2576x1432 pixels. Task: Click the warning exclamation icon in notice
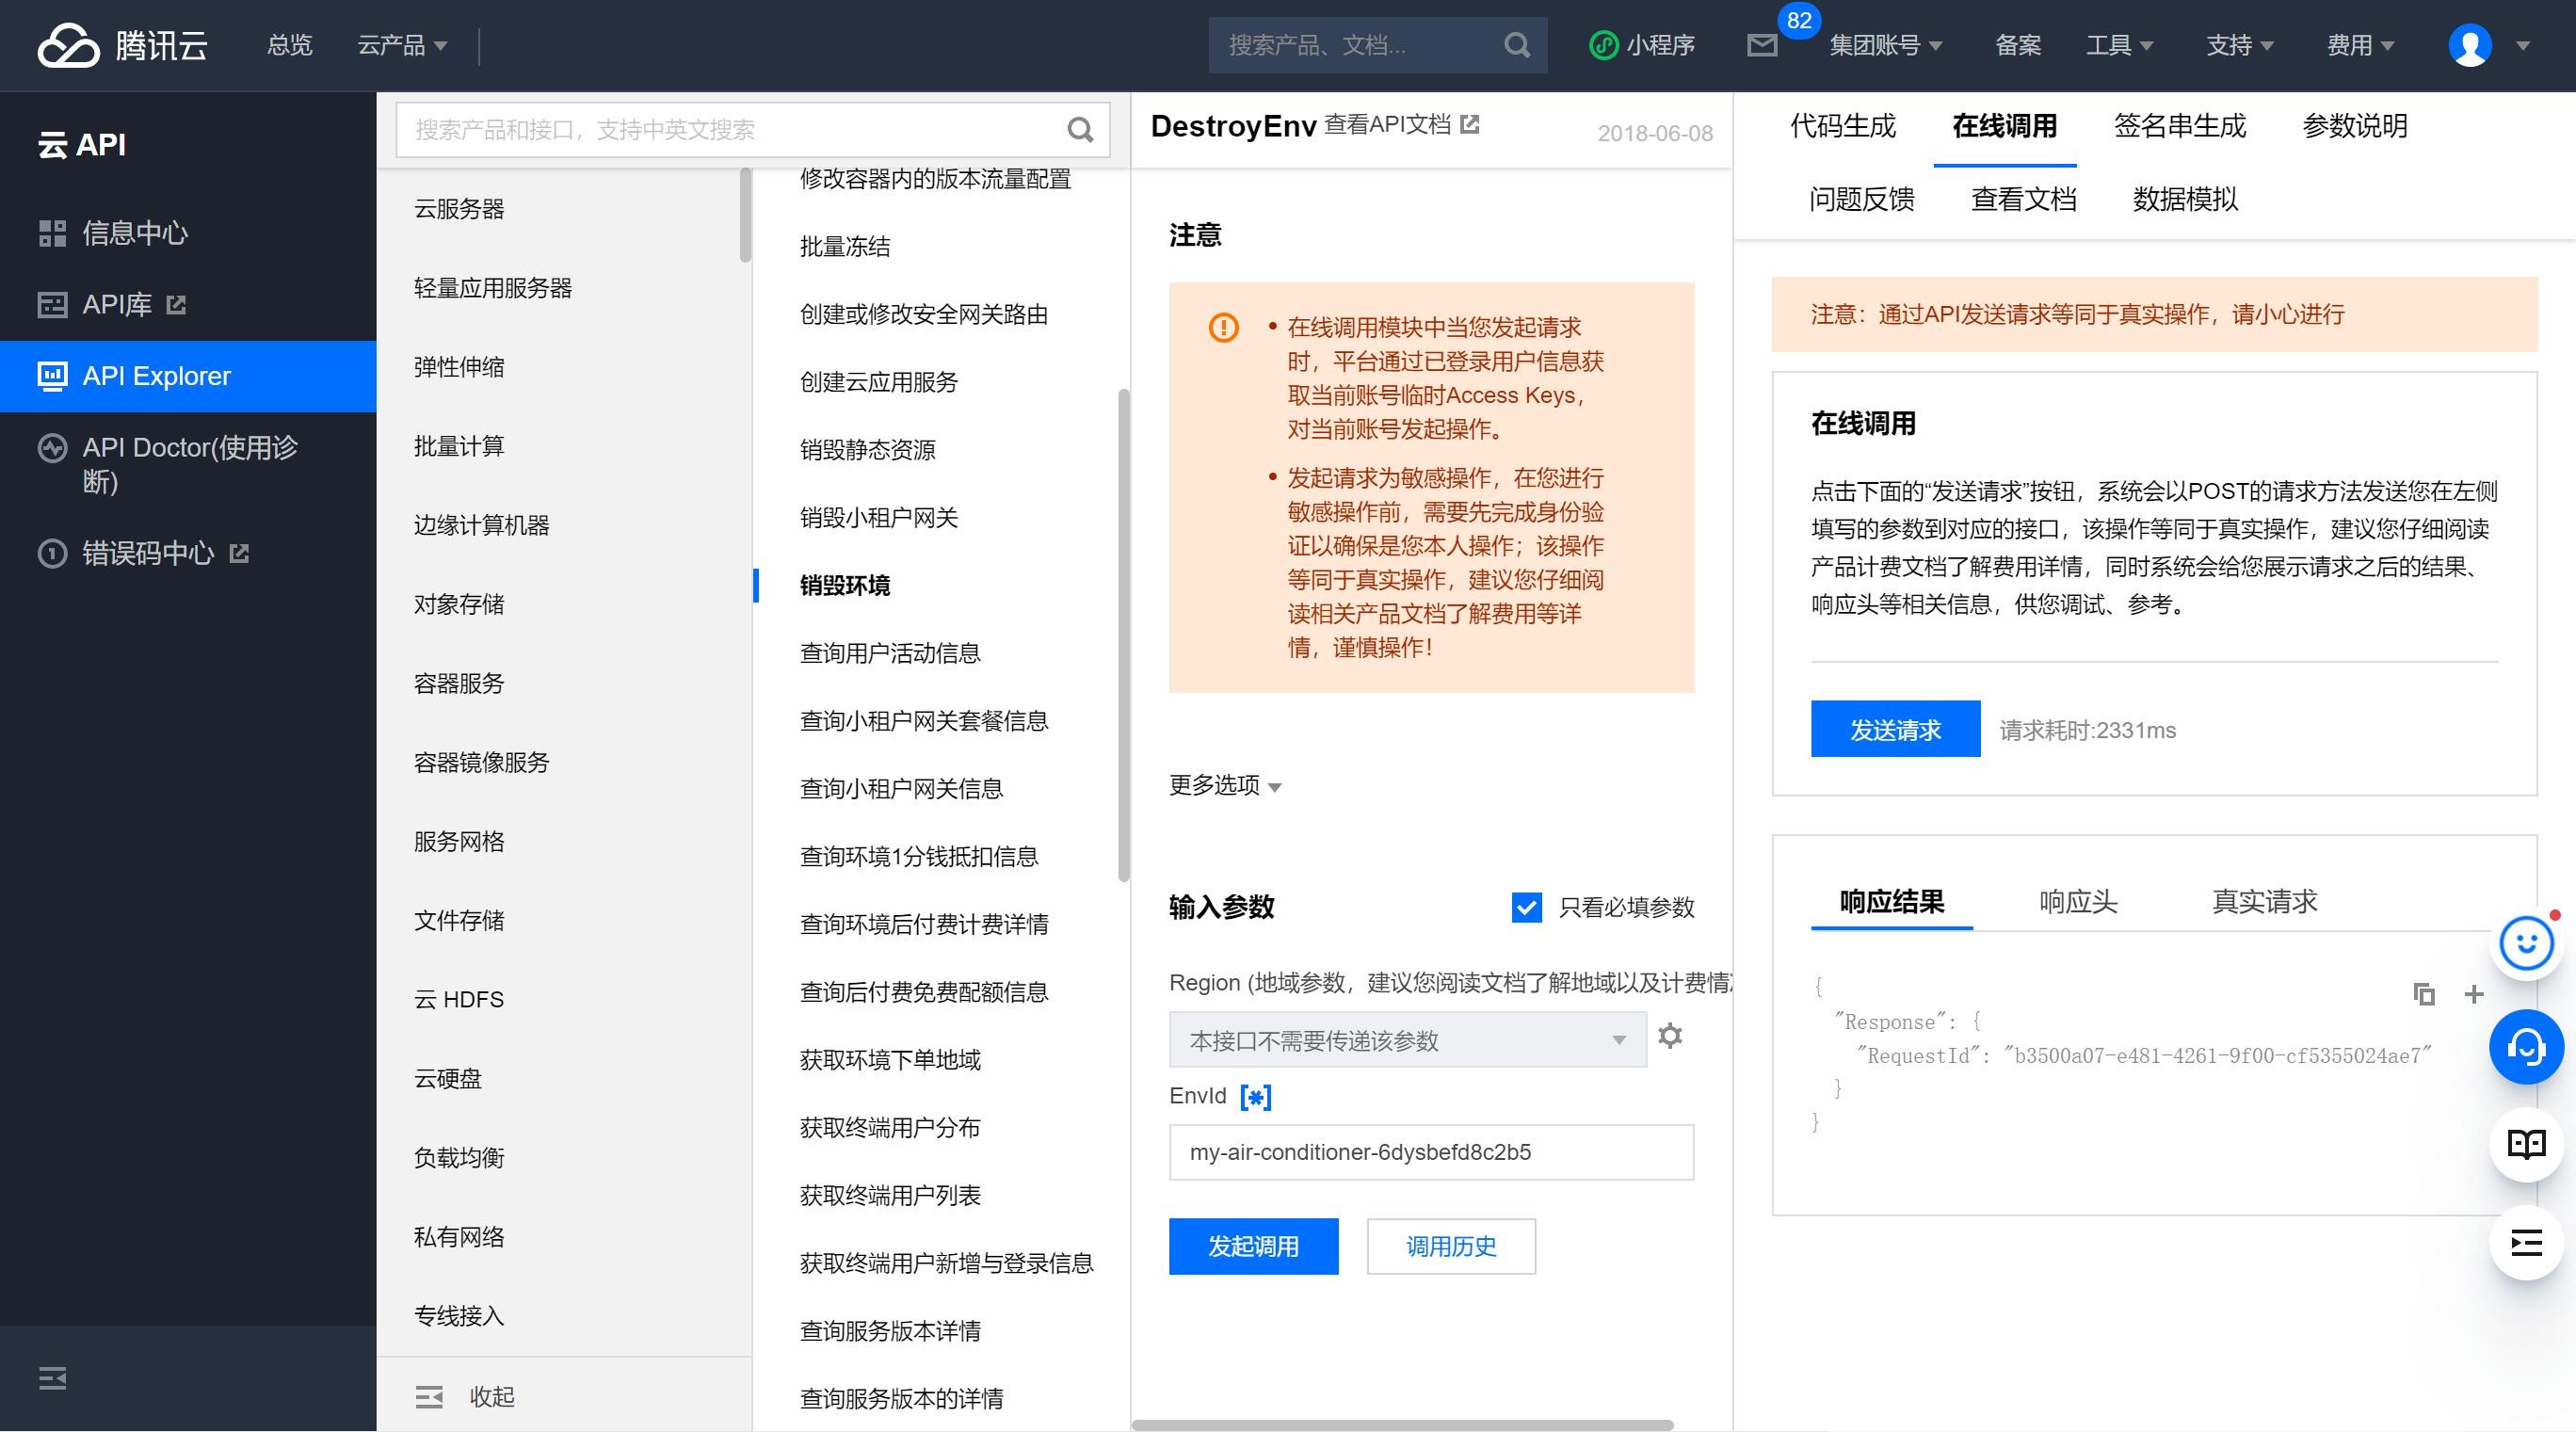point(1223,327)
